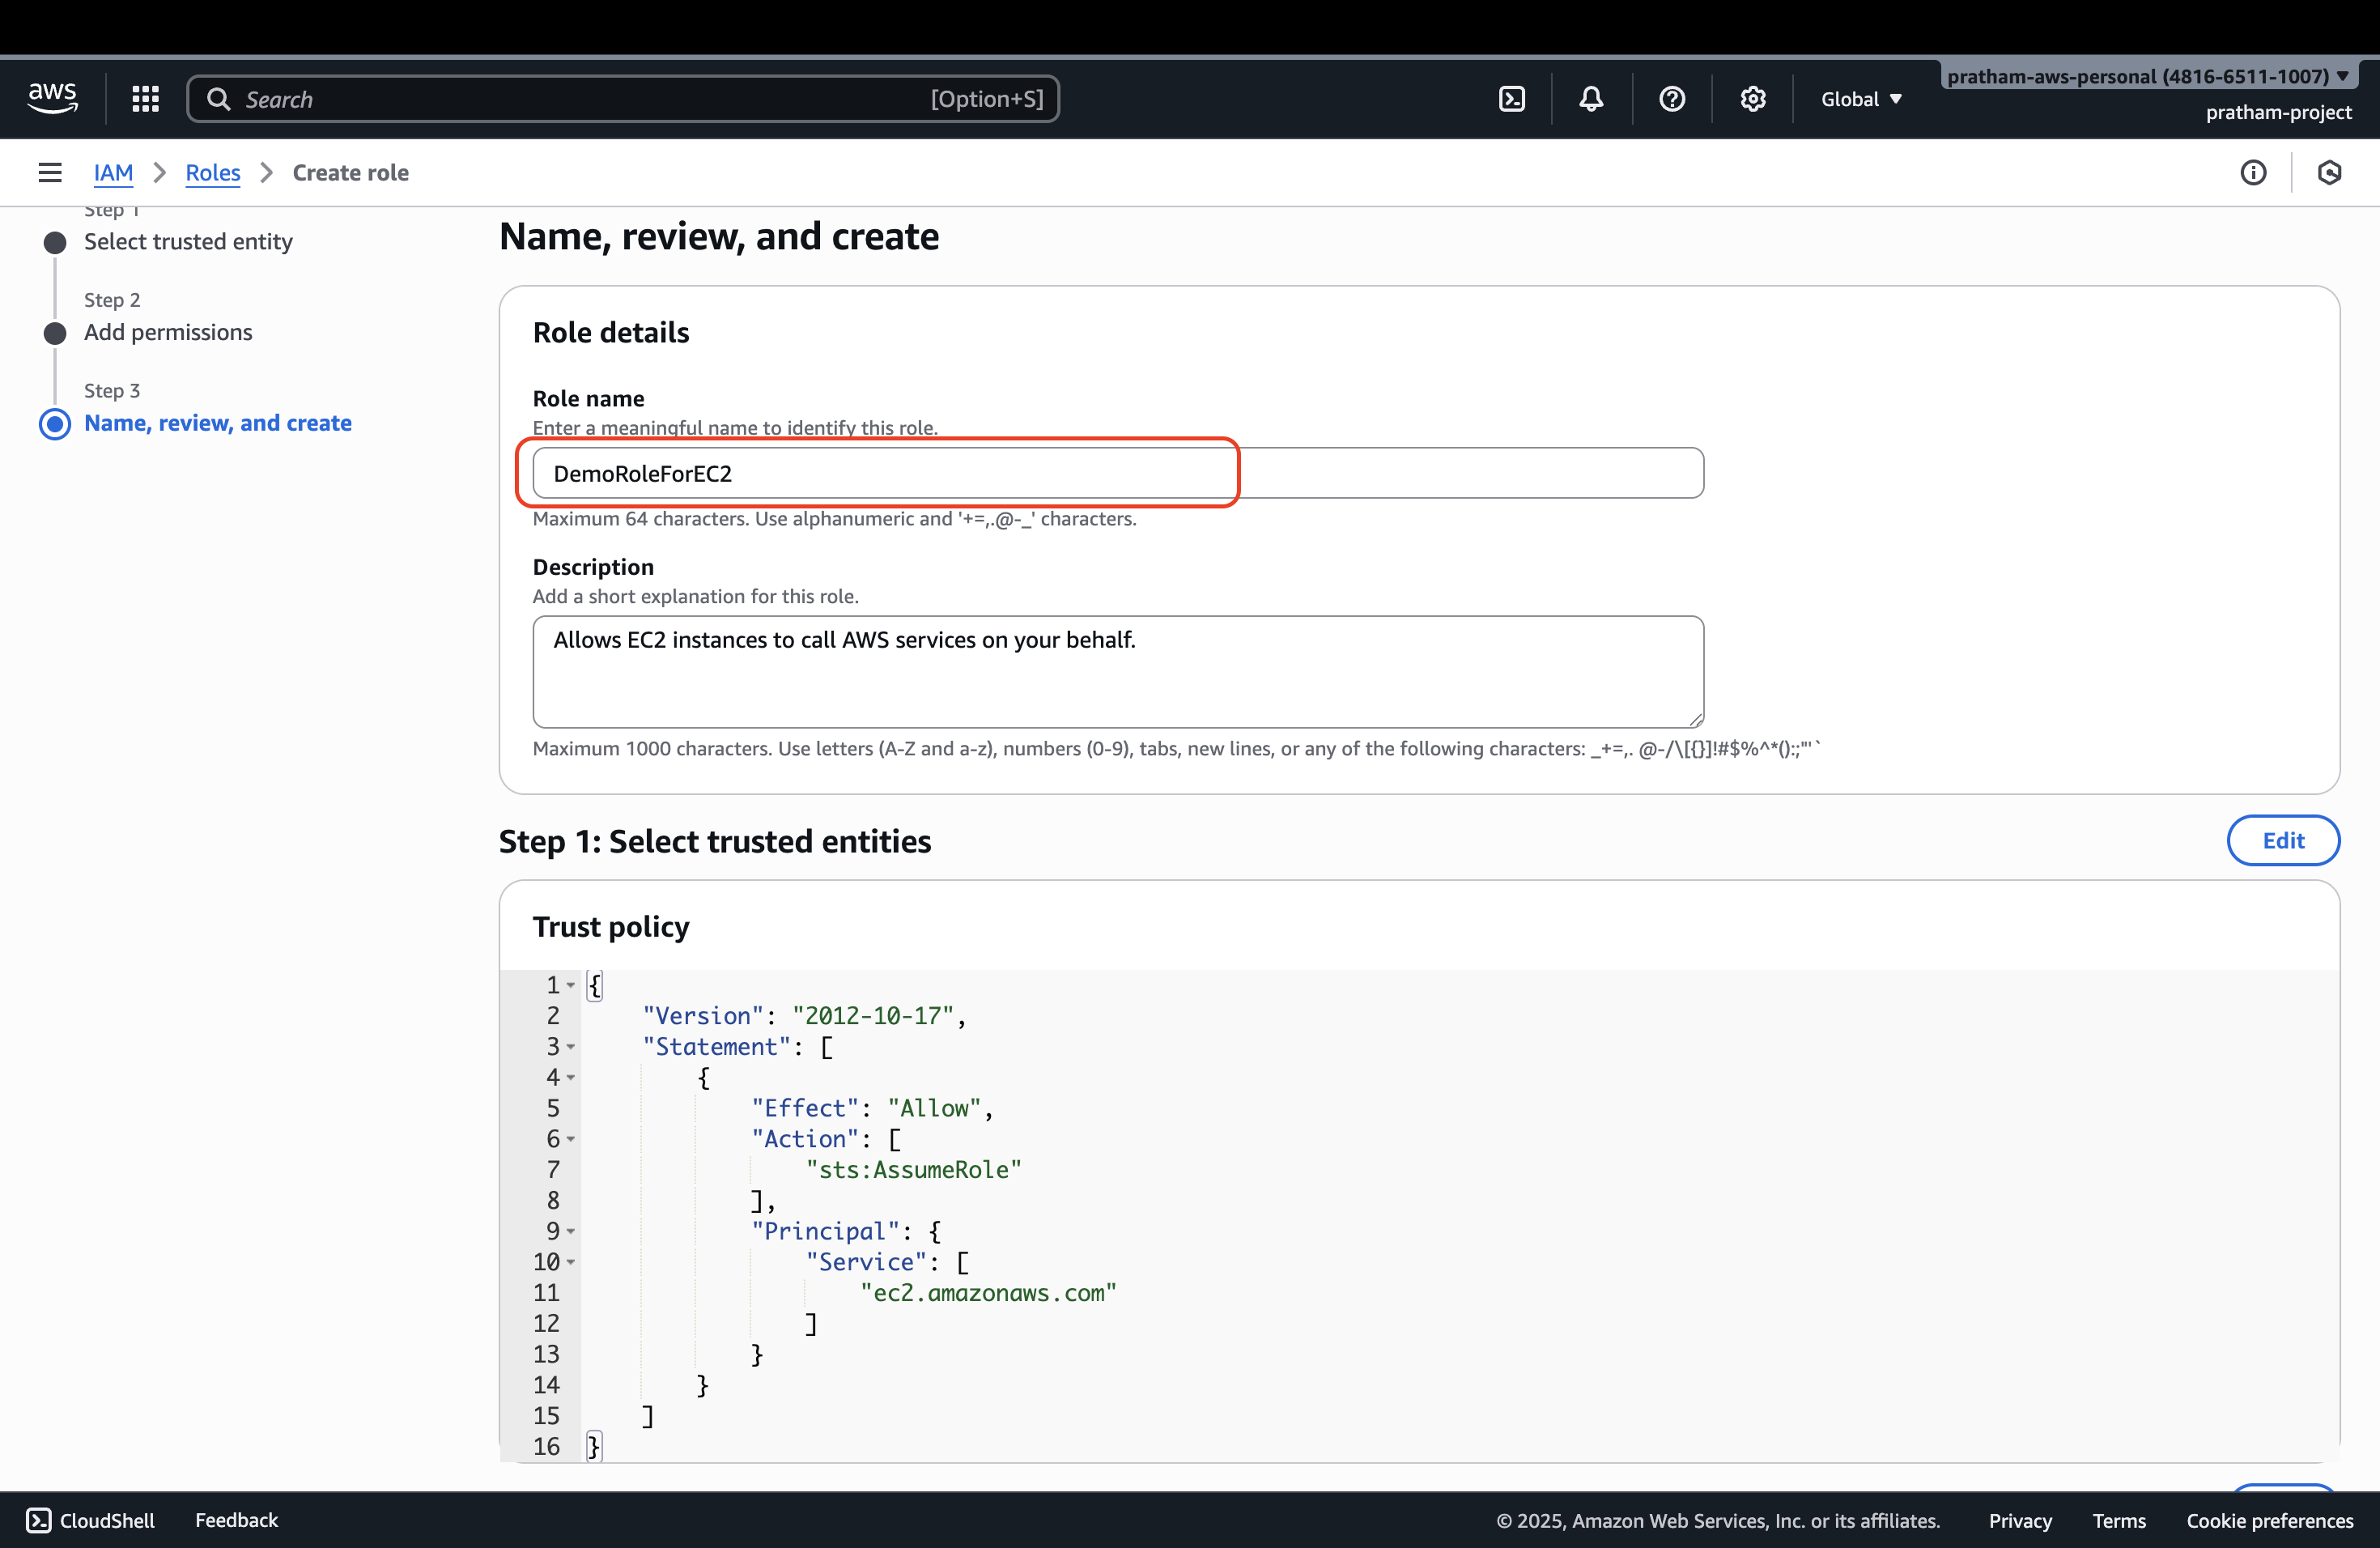Expand the Global region dropdown

click(1861, 99)
